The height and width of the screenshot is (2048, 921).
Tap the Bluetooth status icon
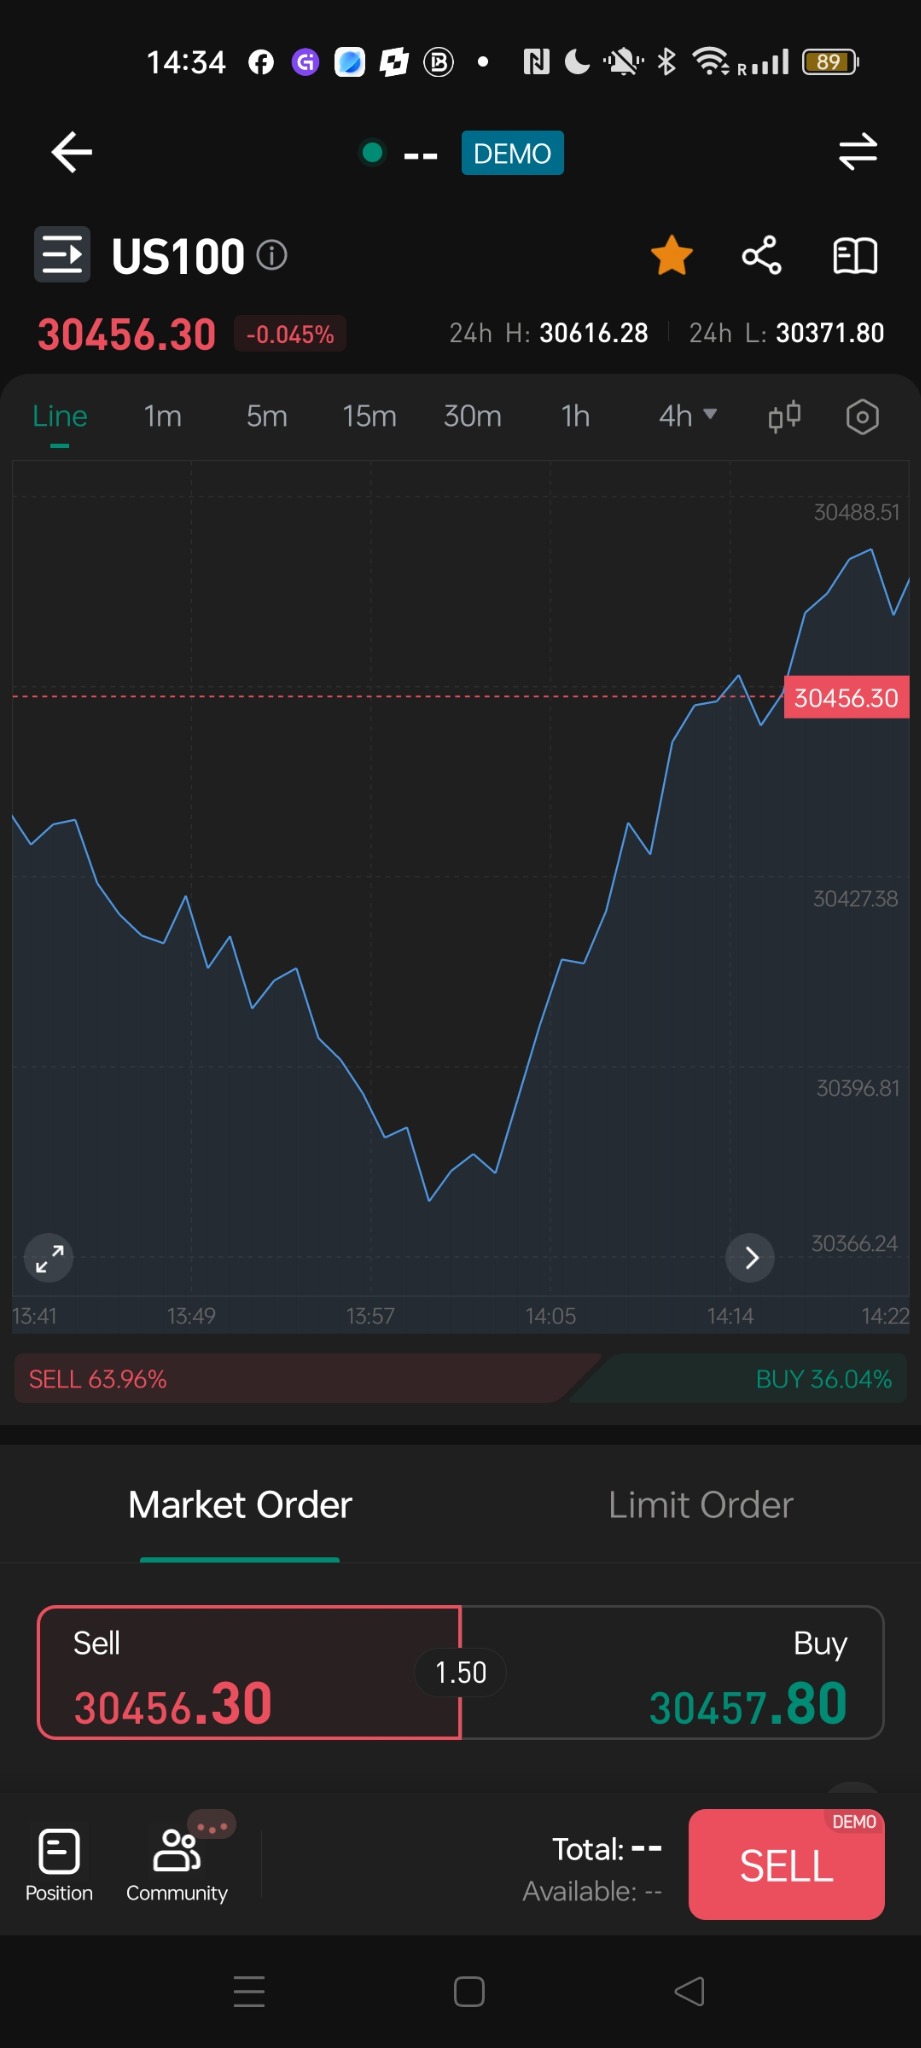[667, 62]
